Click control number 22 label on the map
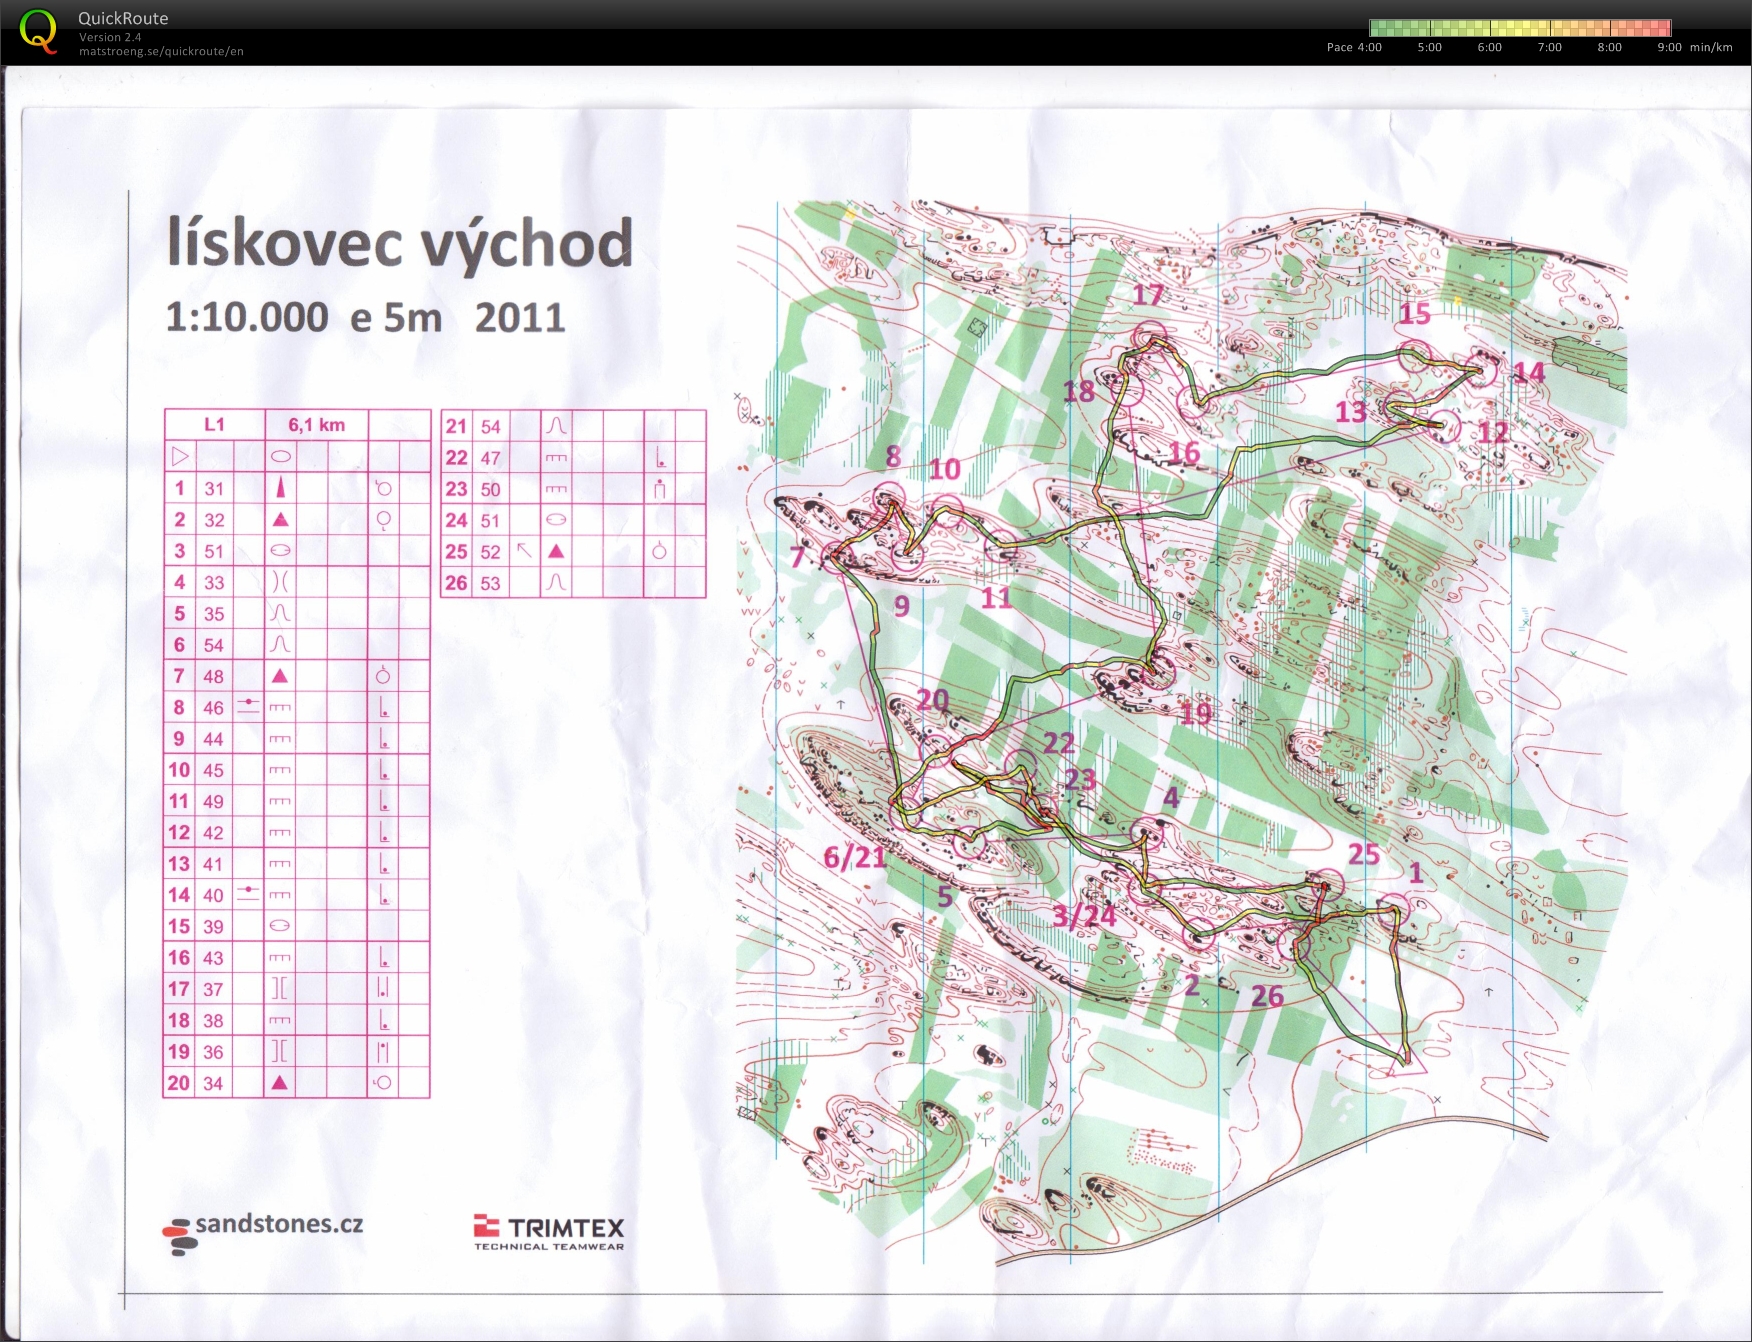1752x1342 pixels. point(1058,743)
